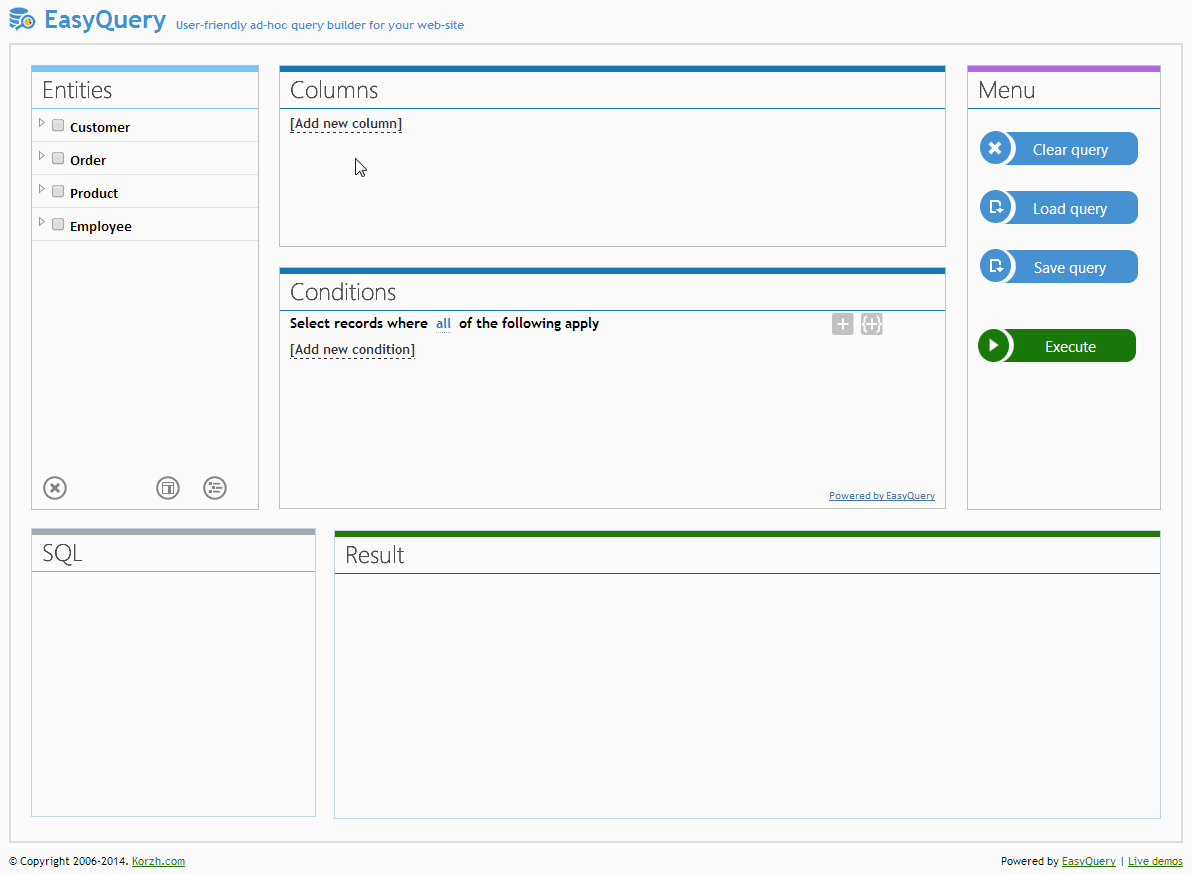Check the Product entity checkbox

tap(57, 190)
